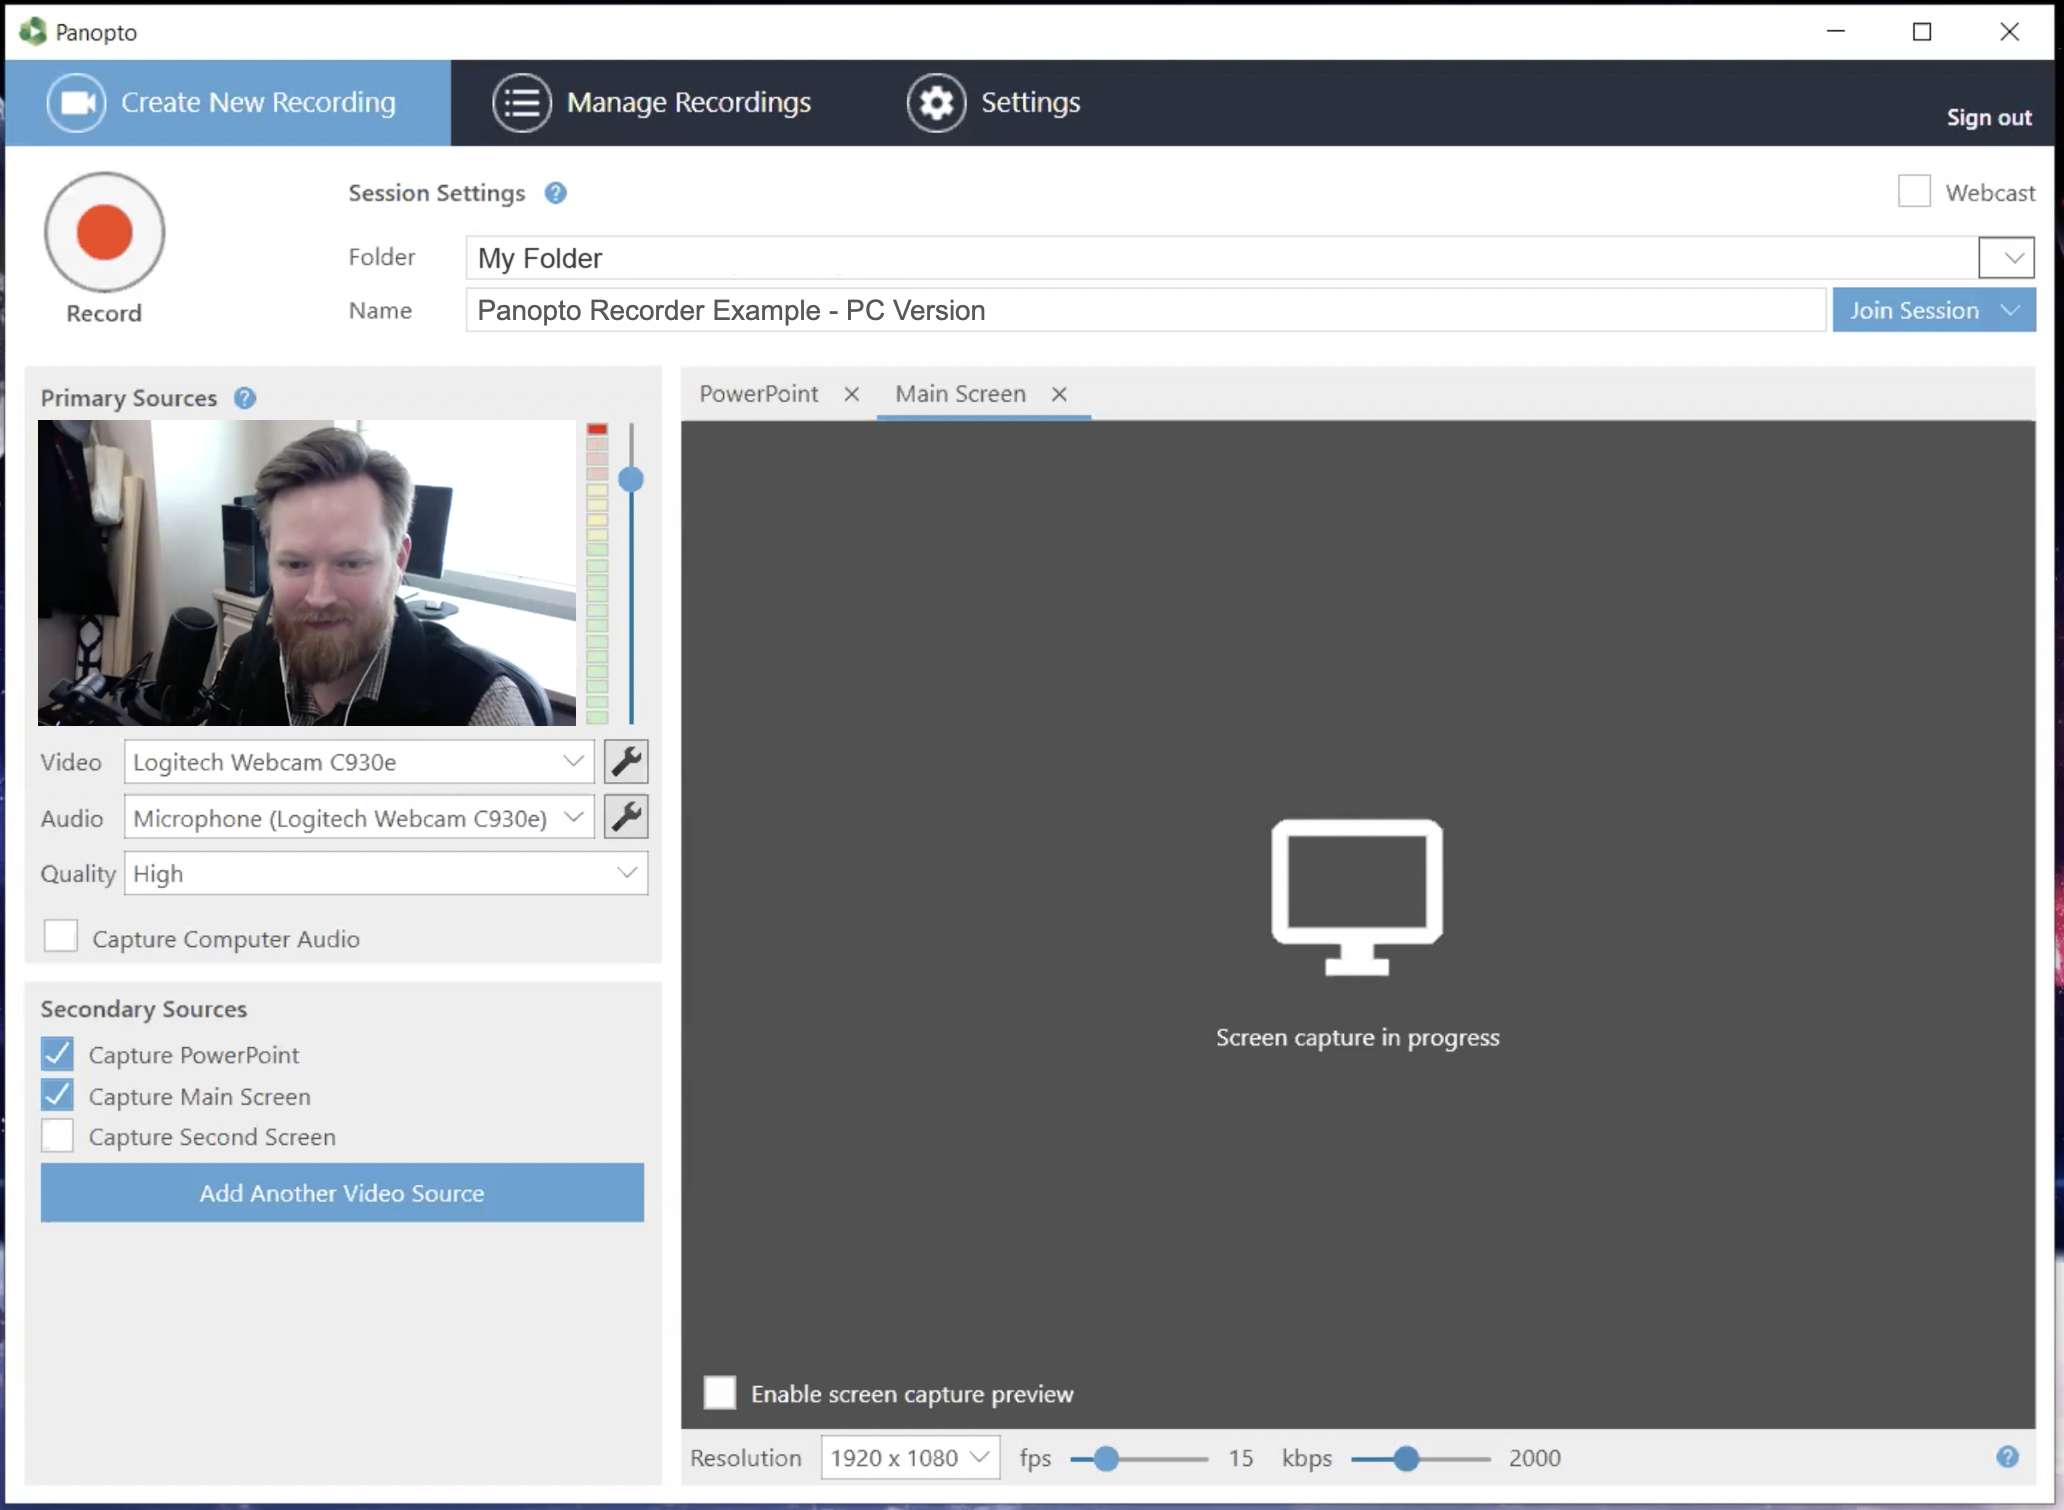Click the red Record button
This screenshot has width=2064, height=1510.
tap(104, 232)
